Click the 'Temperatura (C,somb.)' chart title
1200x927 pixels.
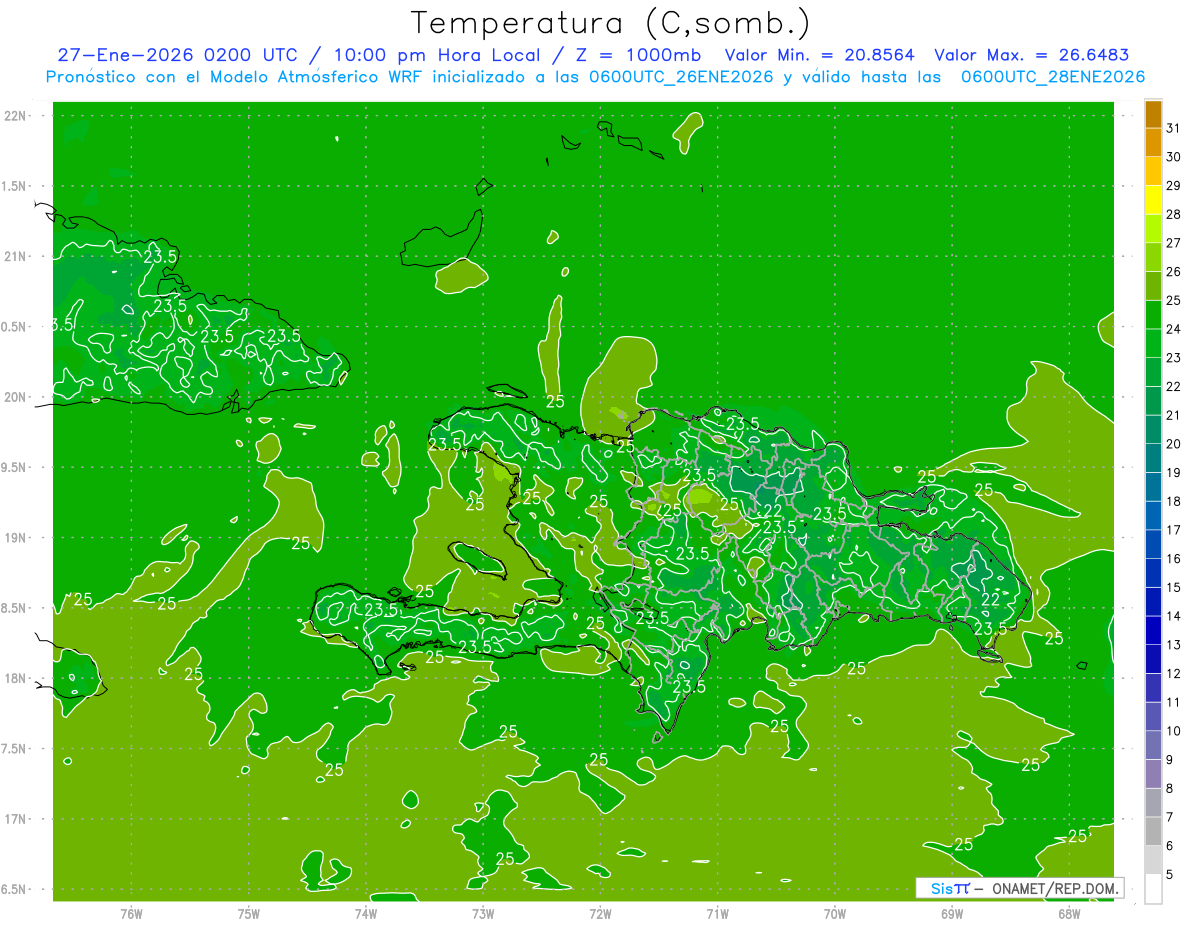click(609, 24)
